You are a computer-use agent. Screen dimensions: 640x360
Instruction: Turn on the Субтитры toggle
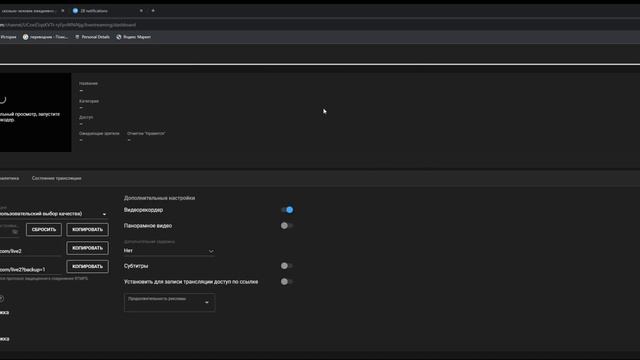[x=287, y=266]
